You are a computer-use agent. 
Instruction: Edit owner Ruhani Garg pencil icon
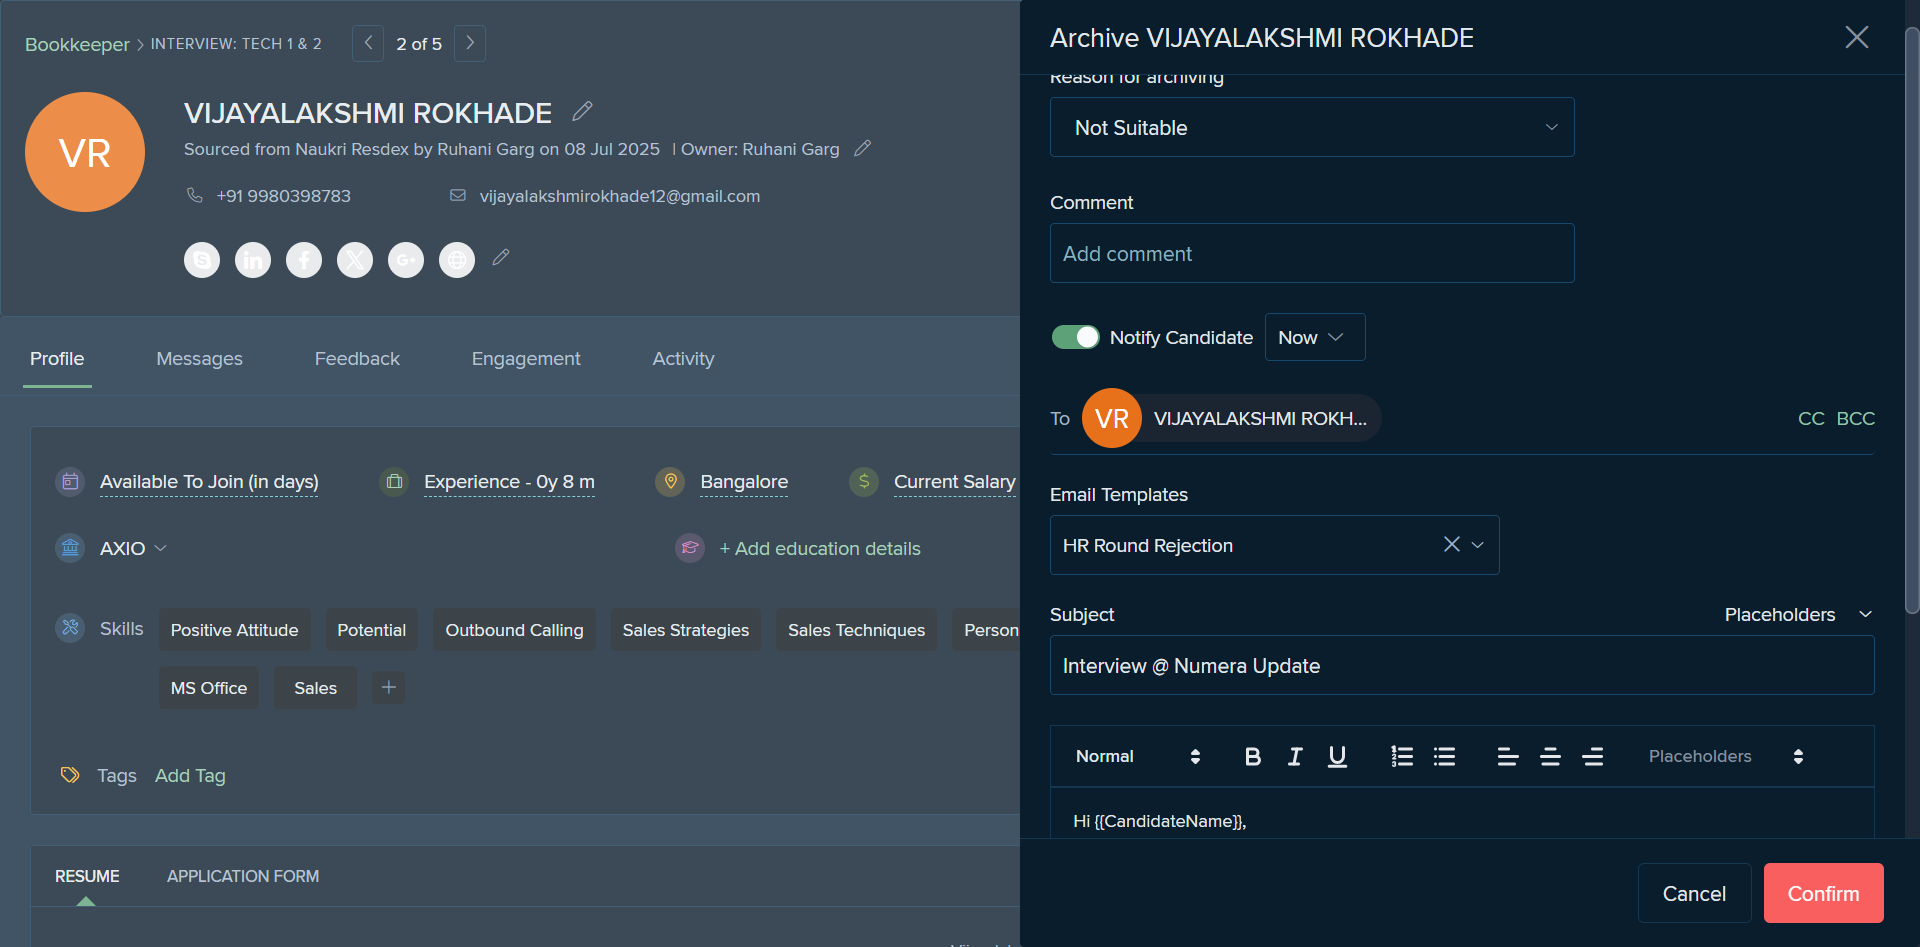[x=863, y=148]
